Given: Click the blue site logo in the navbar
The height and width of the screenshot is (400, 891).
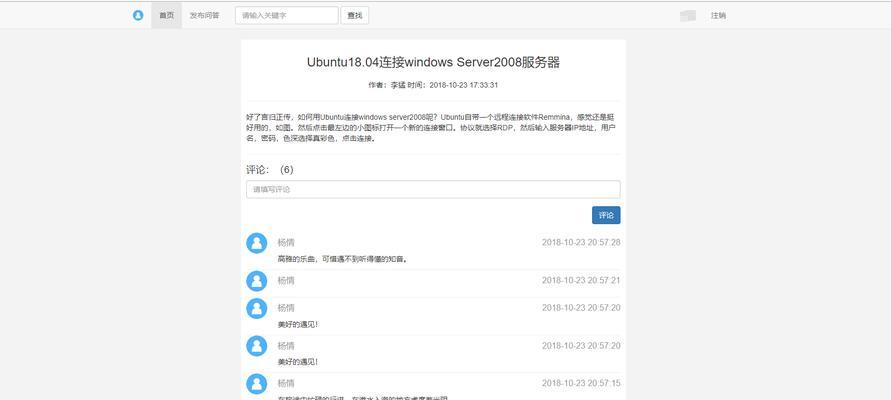Looking at the screenshot, I should [x=138, y=15].
